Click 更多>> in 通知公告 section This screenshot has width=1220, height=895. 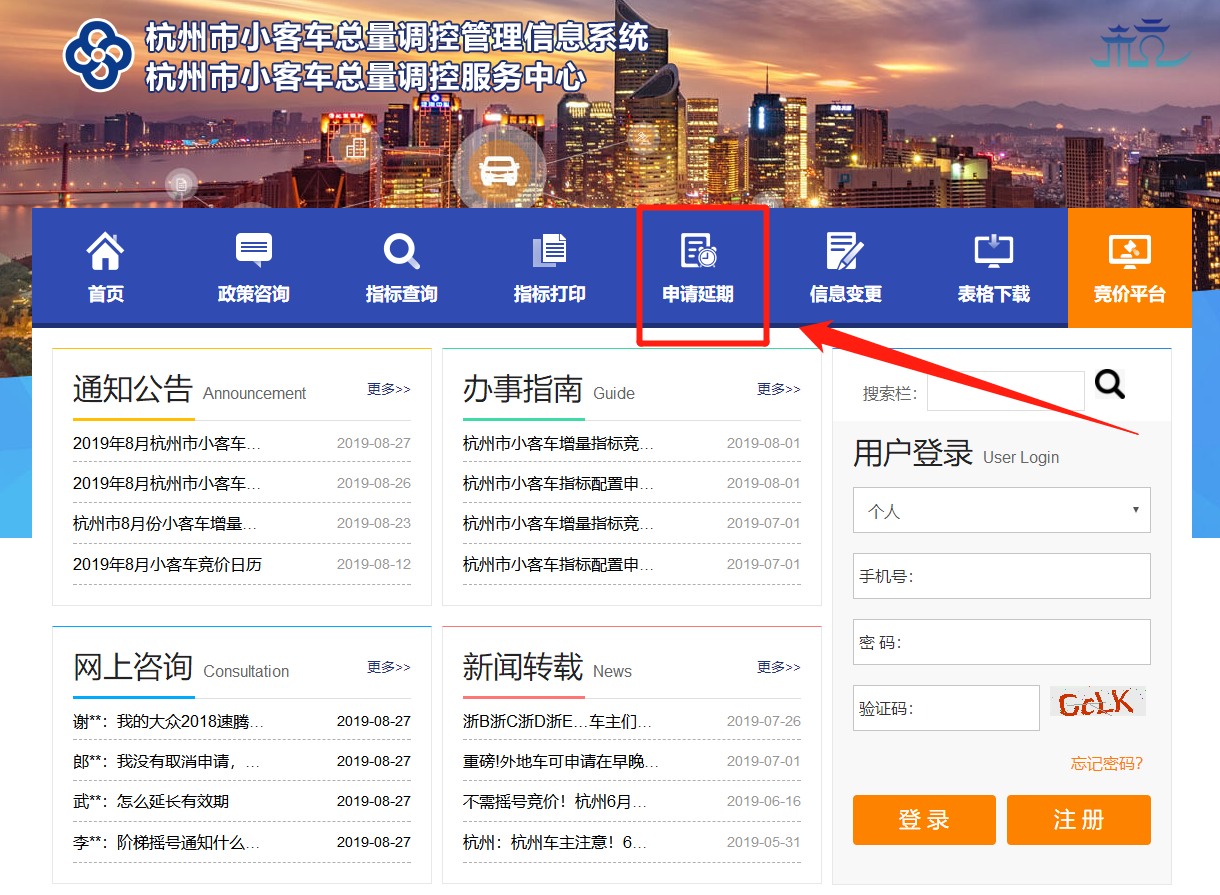pos(389,389)
